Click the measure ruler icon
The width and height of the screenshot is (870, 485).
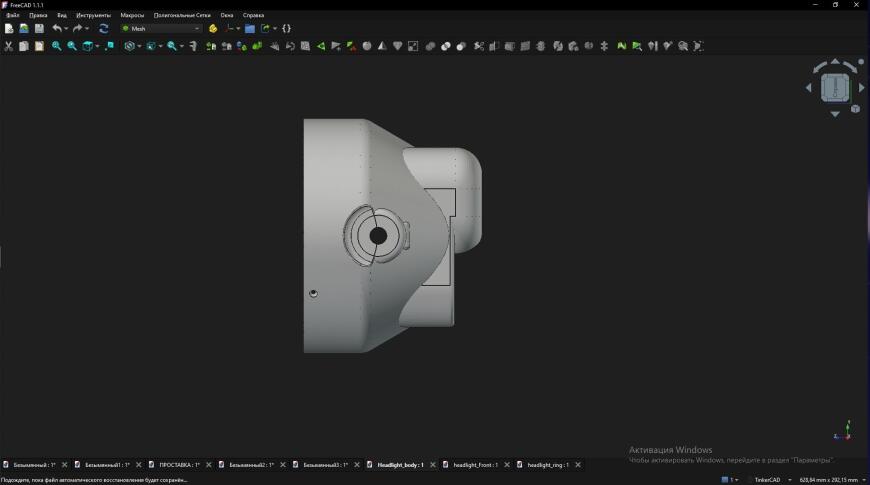coord(193,46)
